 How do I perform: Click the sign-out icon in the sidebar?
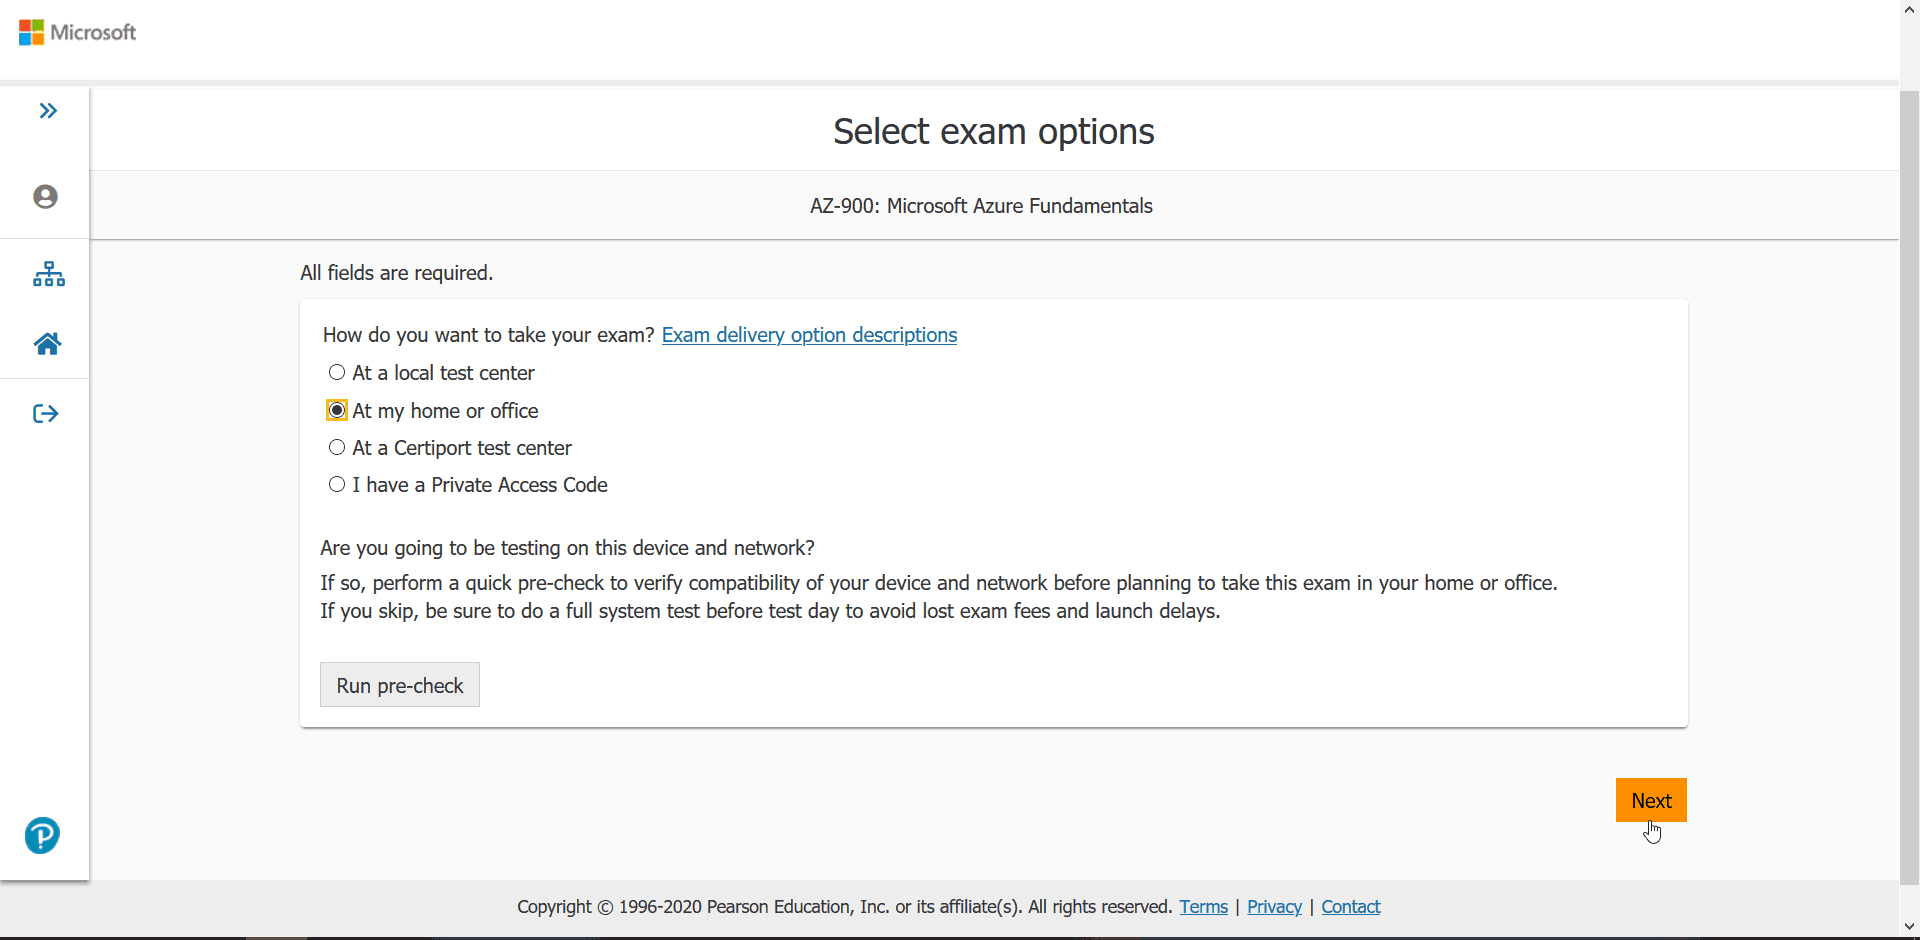45,412
